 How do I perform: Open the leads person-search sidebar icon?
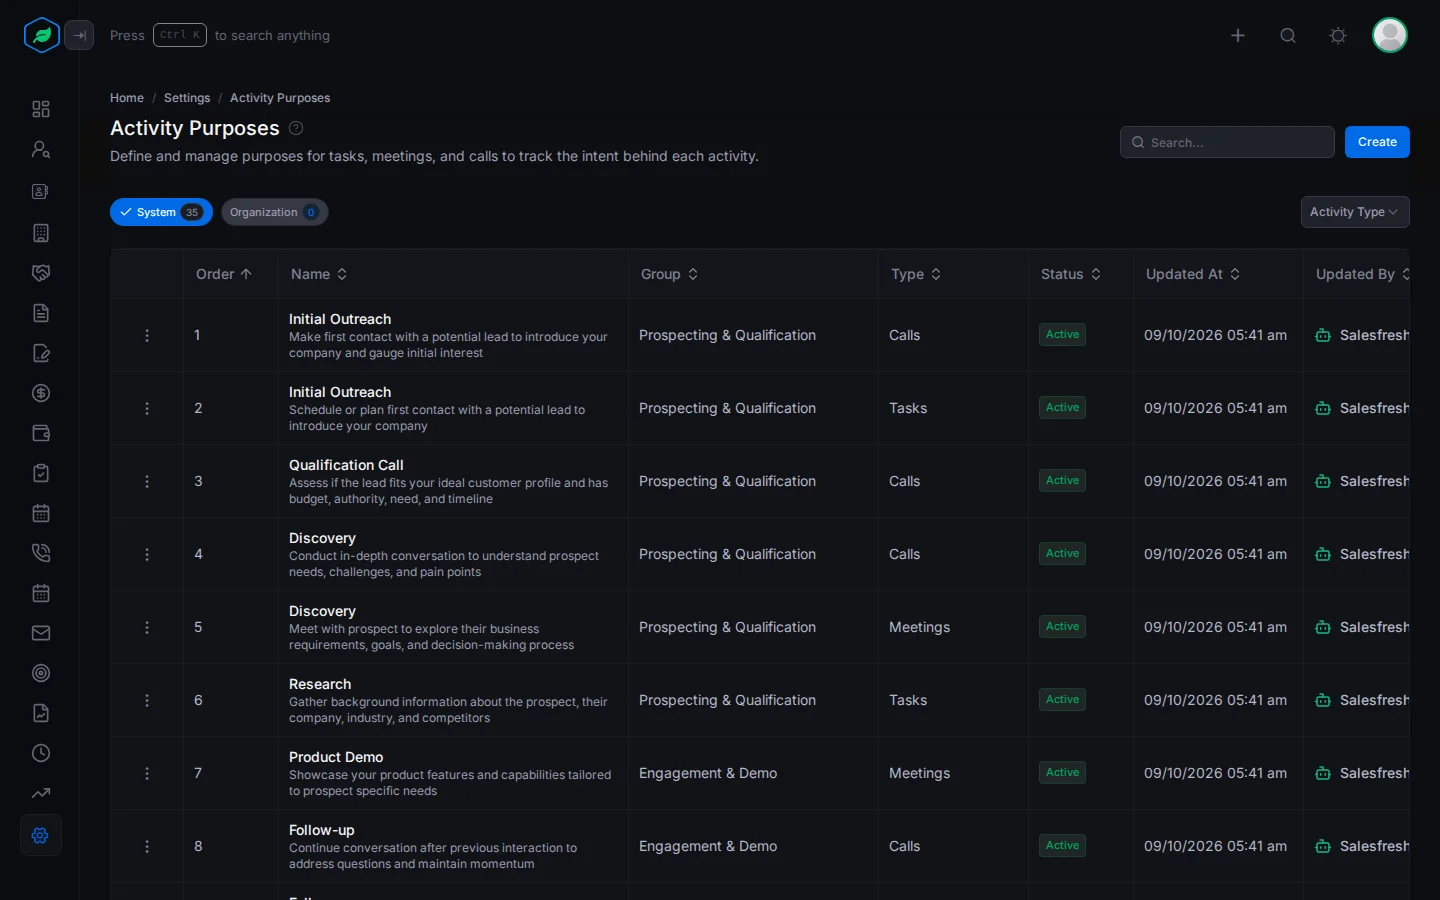point(41,149)
